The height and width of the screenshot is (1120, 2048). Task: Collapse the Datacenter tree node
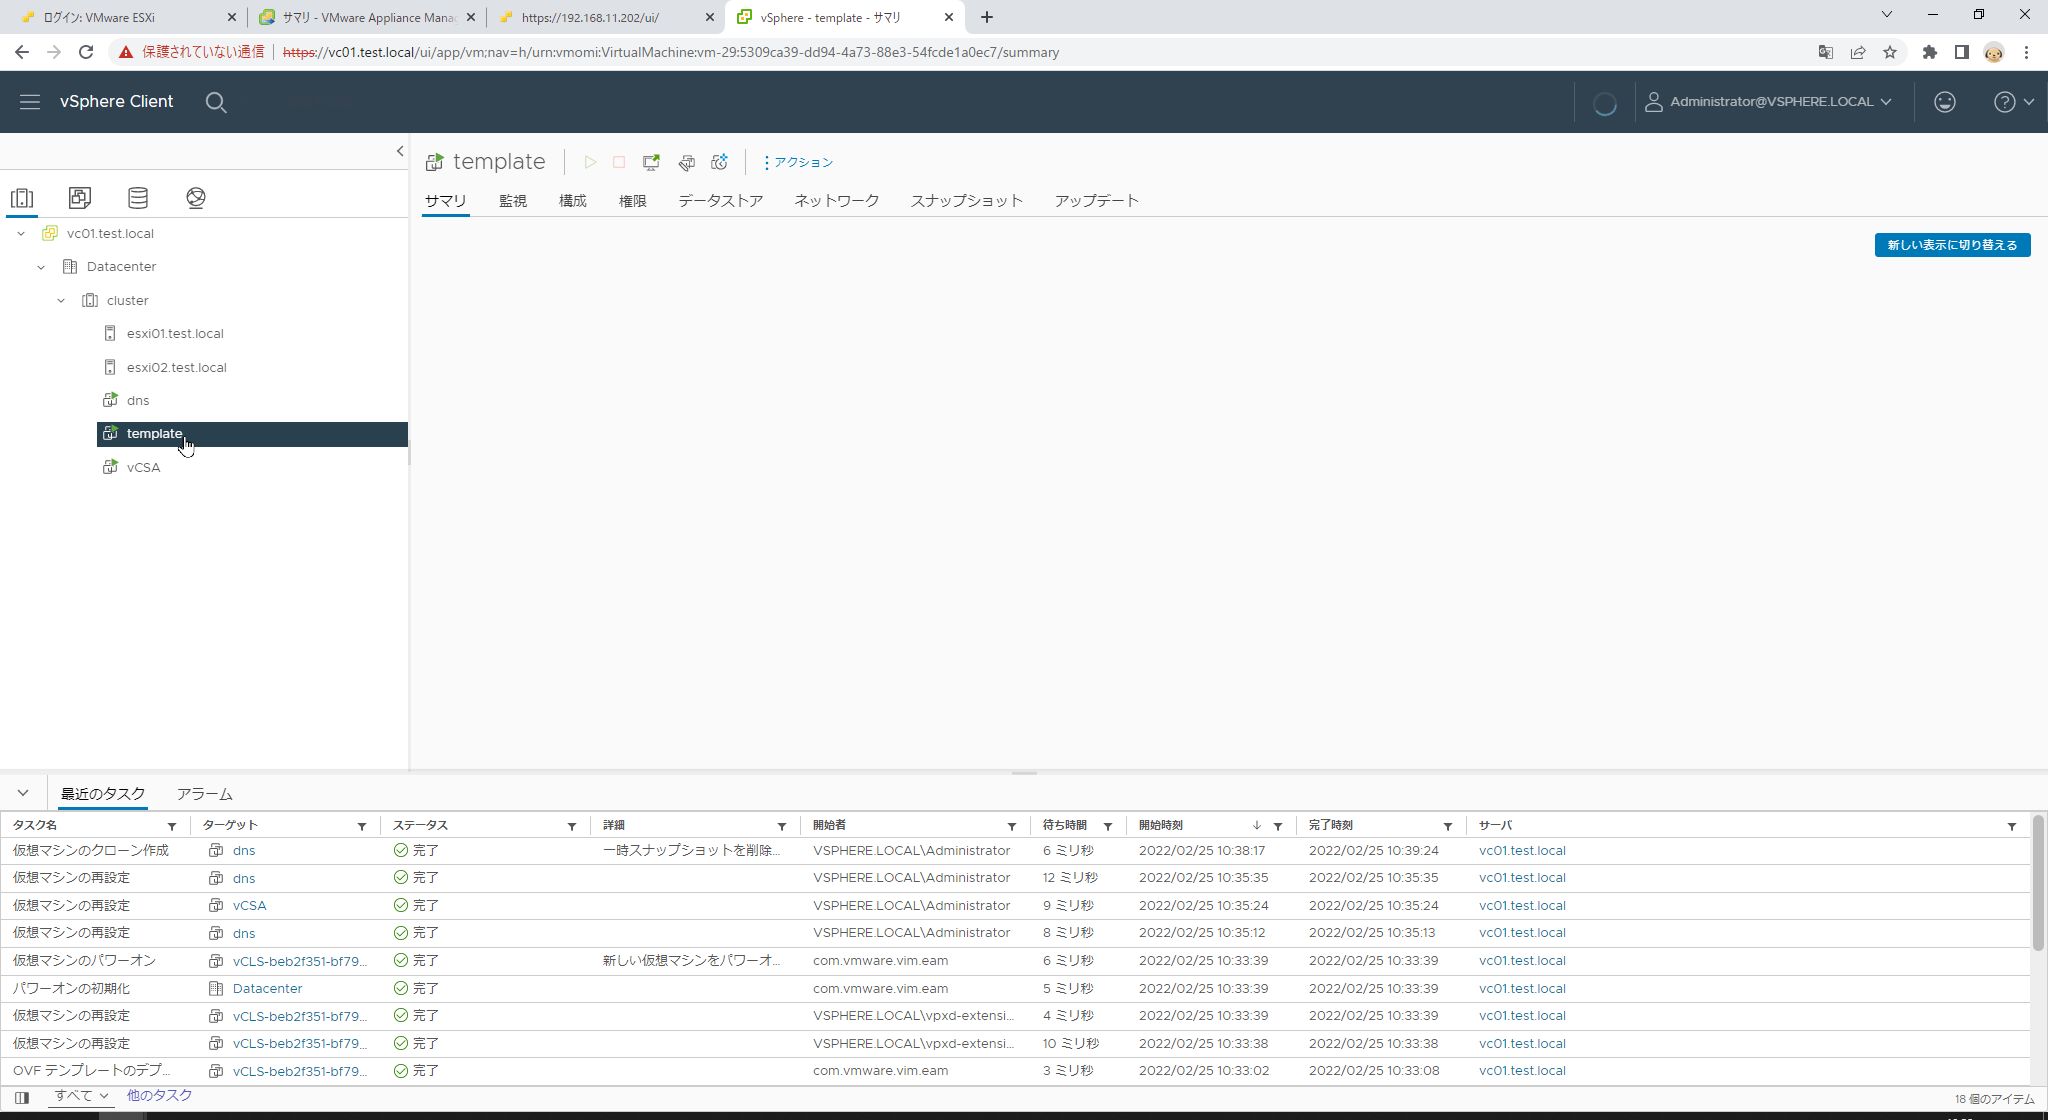(x=41, y=267)
